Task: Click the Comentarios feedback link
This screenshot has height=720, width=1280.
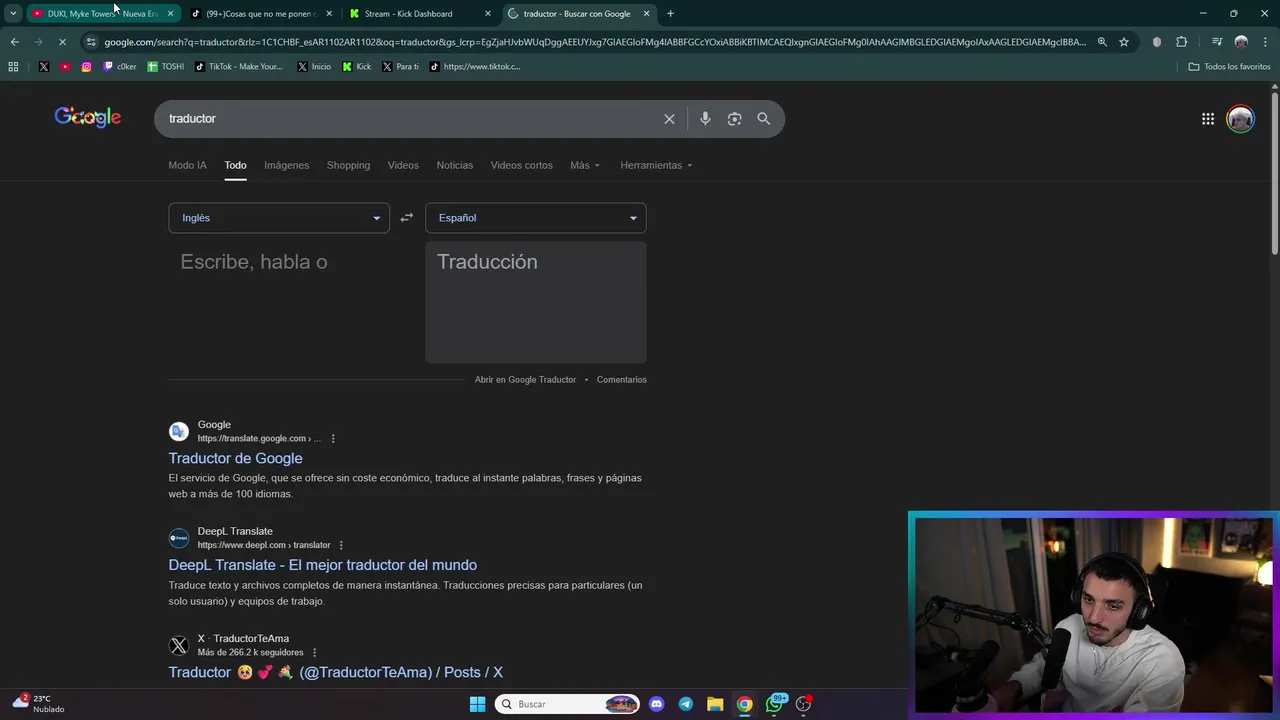Action: (621, 380)
